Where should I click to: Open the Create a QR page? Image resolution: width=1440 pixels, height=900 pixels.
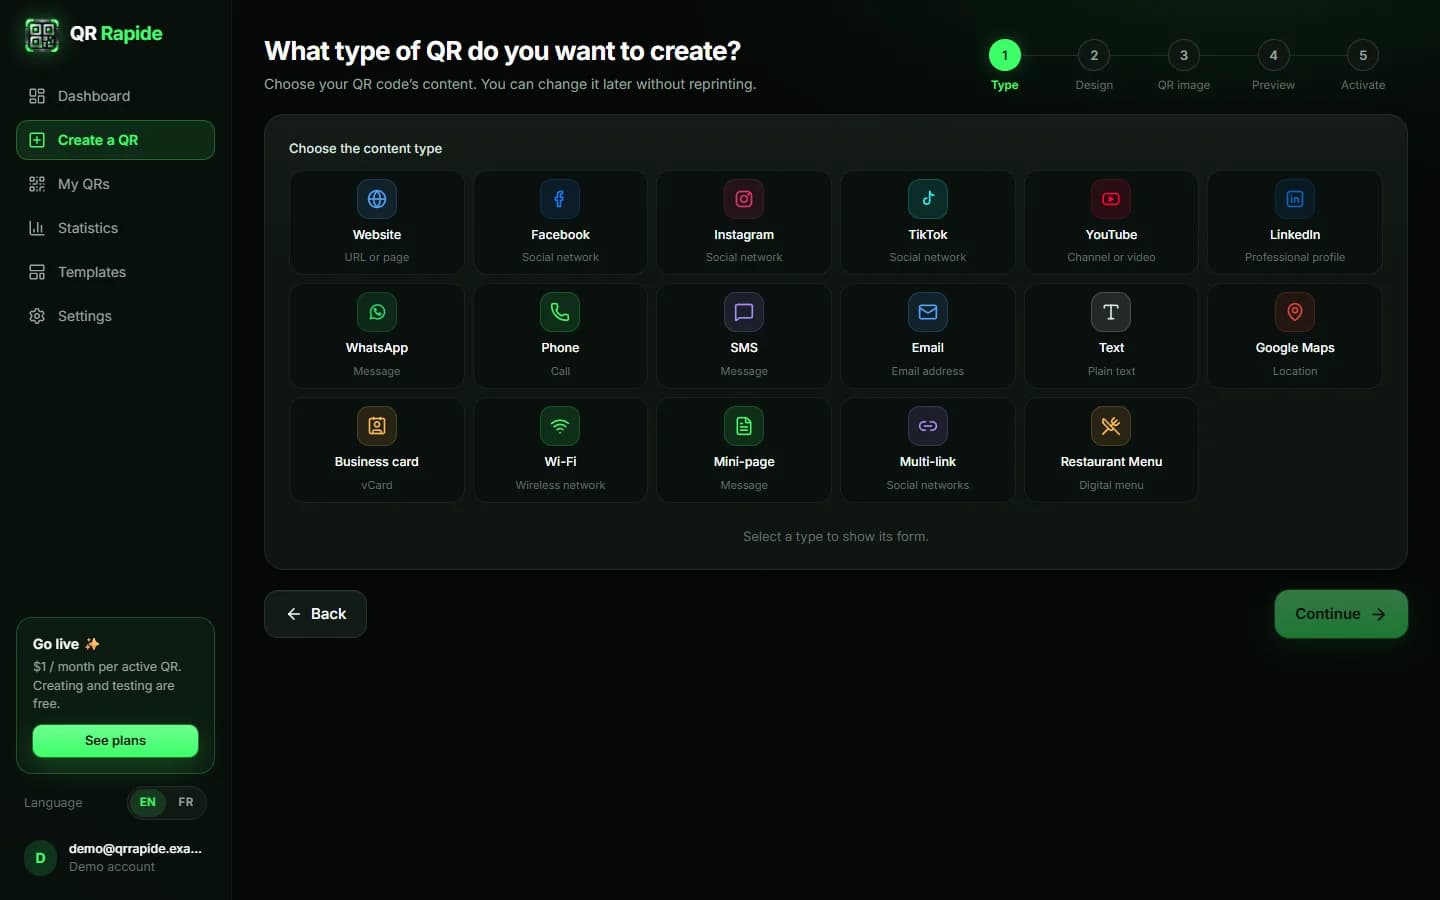point(115,140)
